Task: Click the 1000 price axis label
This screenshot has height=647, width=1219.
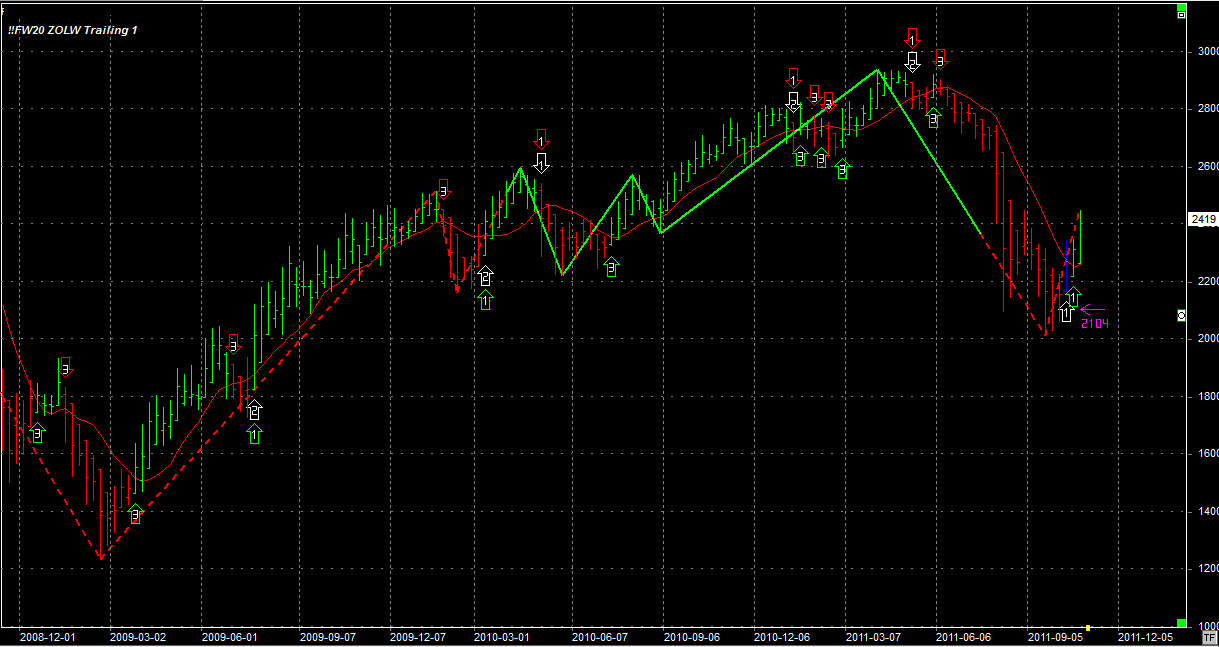Action: [x=1205, y=626]
